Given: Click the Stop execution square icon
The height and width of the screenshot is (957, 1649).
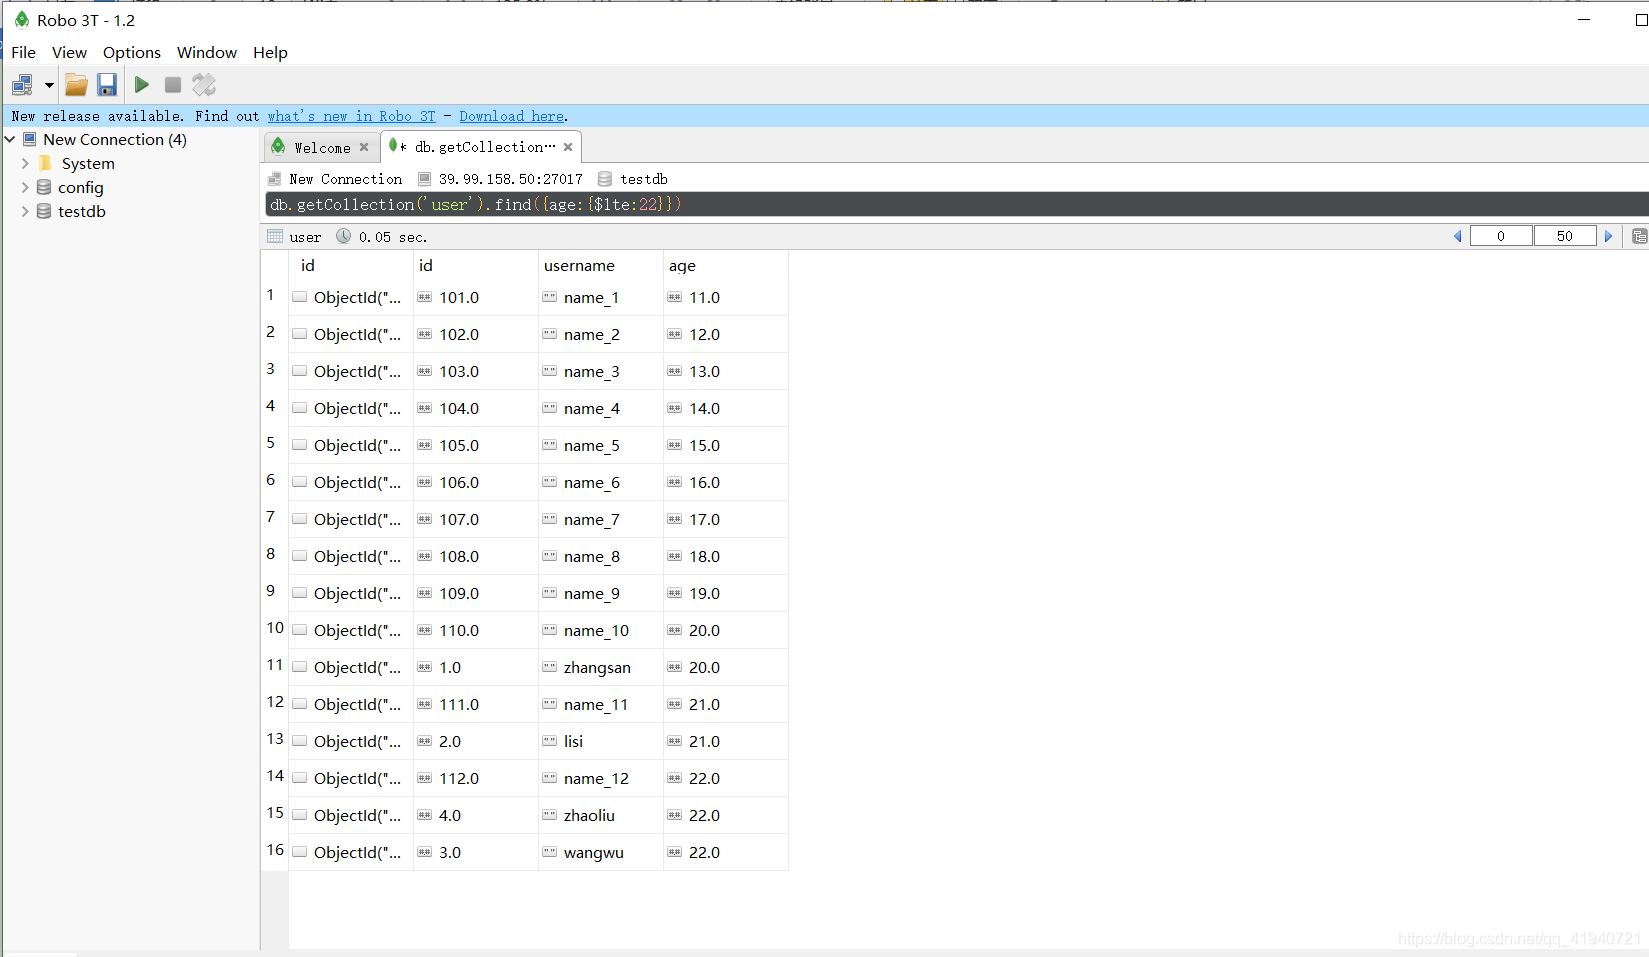Looking at the screenshot, I should (173, 85).
